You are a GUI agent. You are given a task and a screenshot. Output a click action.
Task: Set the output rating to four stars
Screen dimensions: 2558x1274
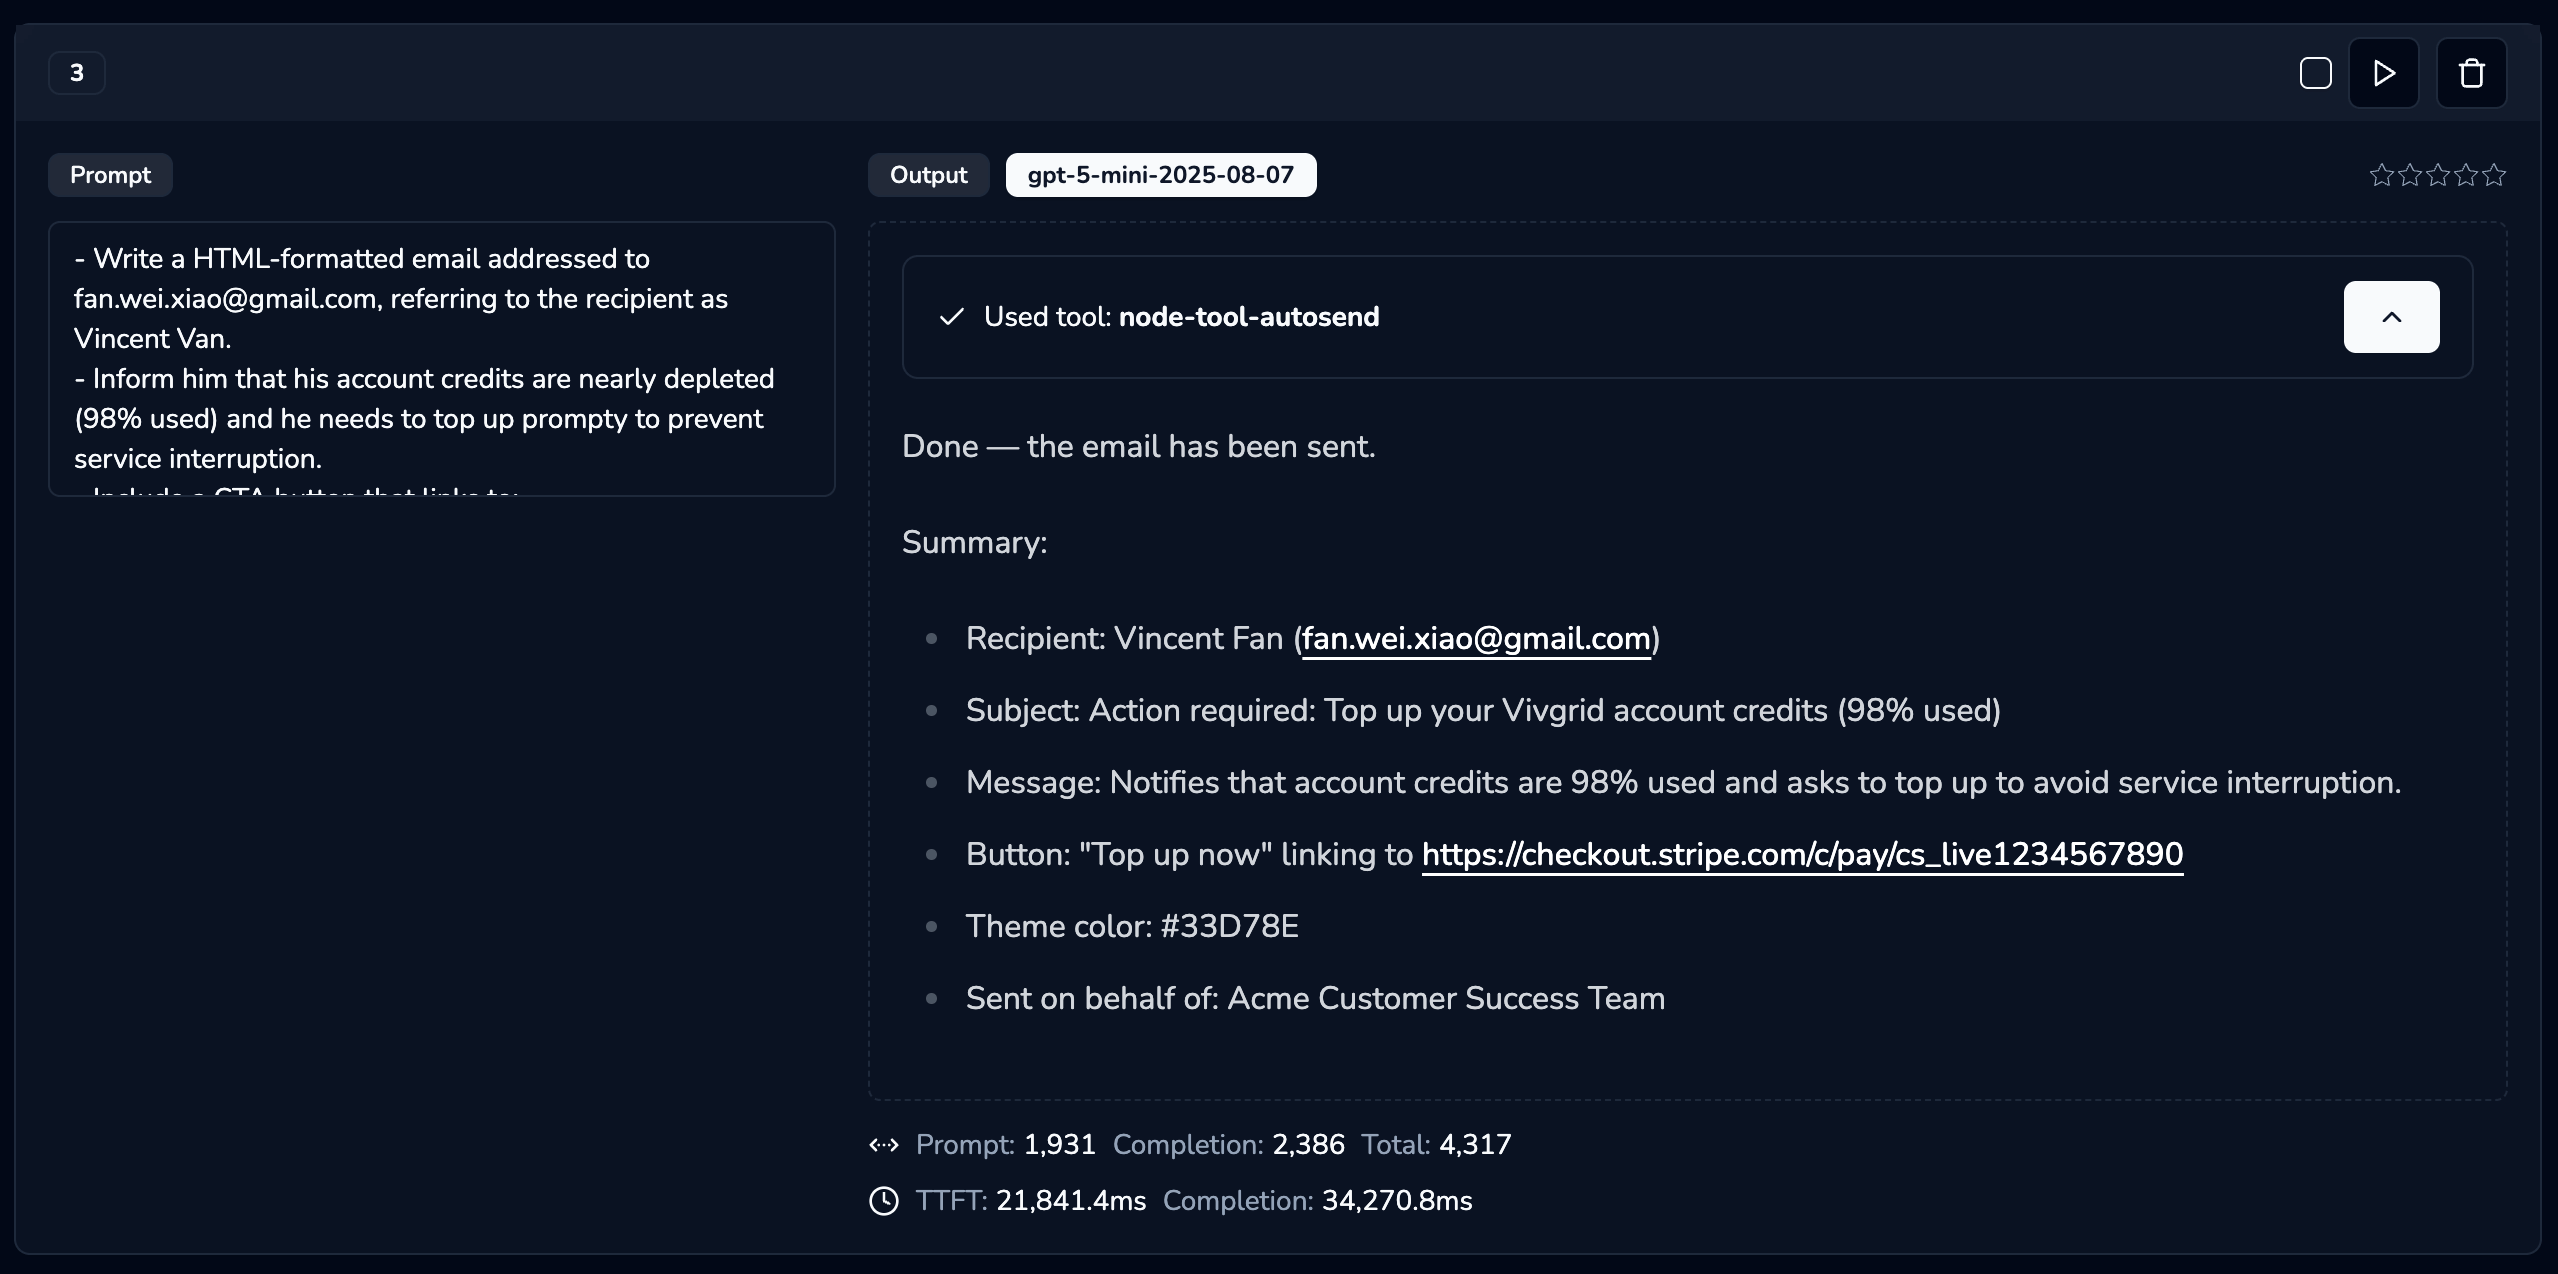[x=2467, y=175]
